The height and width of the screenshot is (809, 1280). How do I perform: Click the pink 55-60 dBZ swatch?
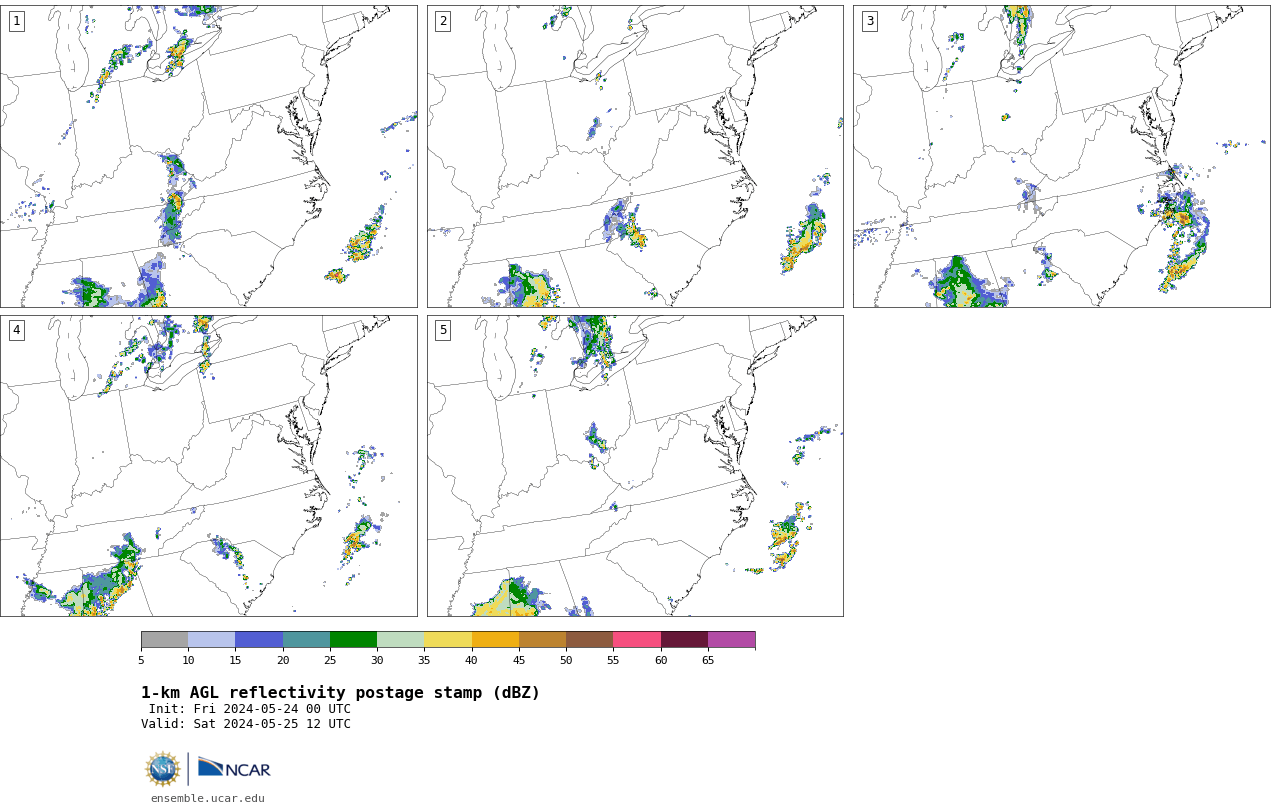pos(637,640)
